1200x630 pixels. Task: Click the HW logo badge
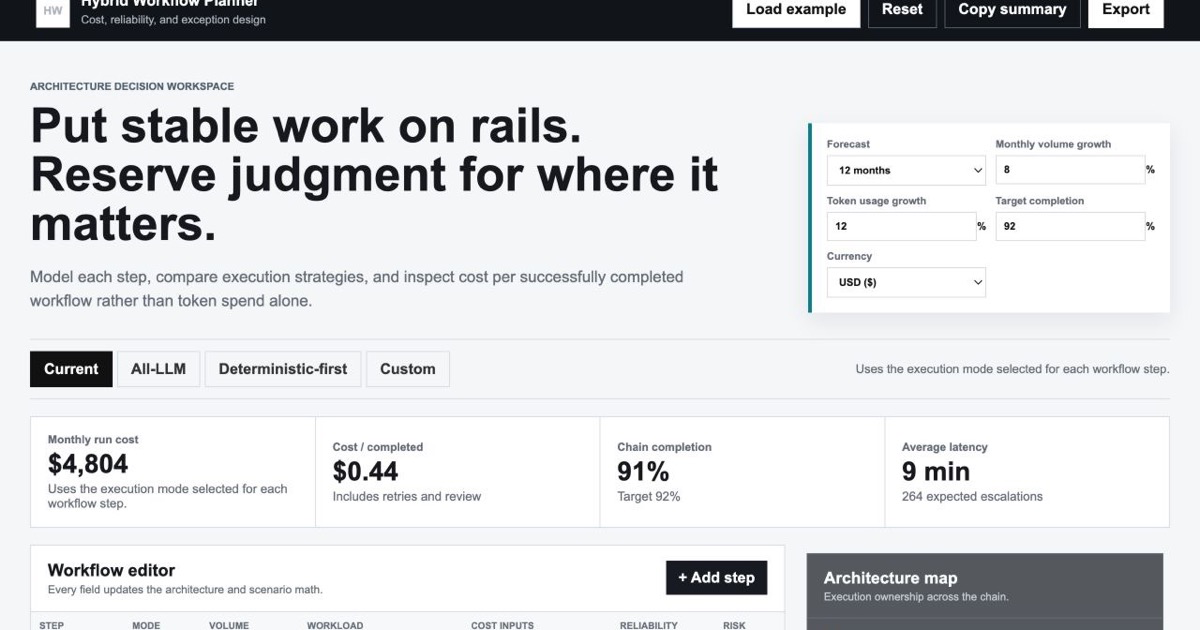[53, 12]
